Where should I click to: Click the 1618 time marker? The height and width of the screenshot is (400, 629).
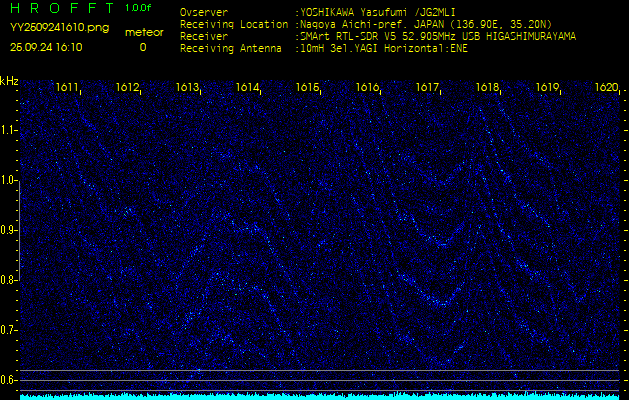click(x=488, y=88)
